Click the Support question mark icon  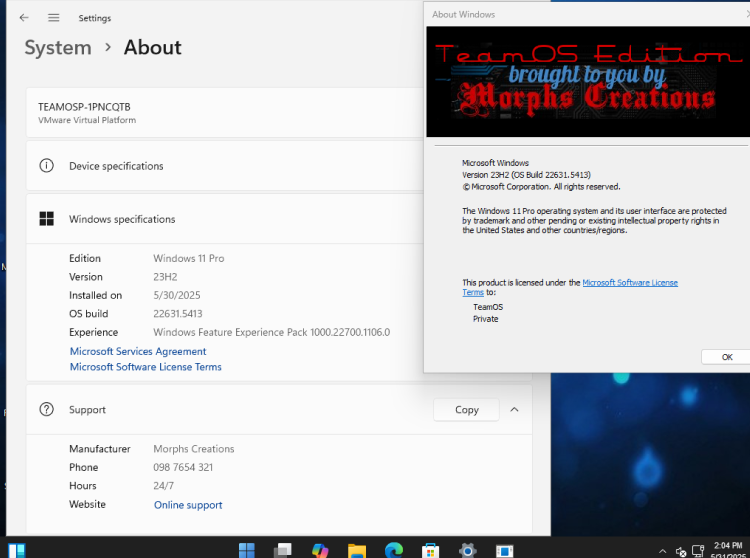[x=46, y=410]
